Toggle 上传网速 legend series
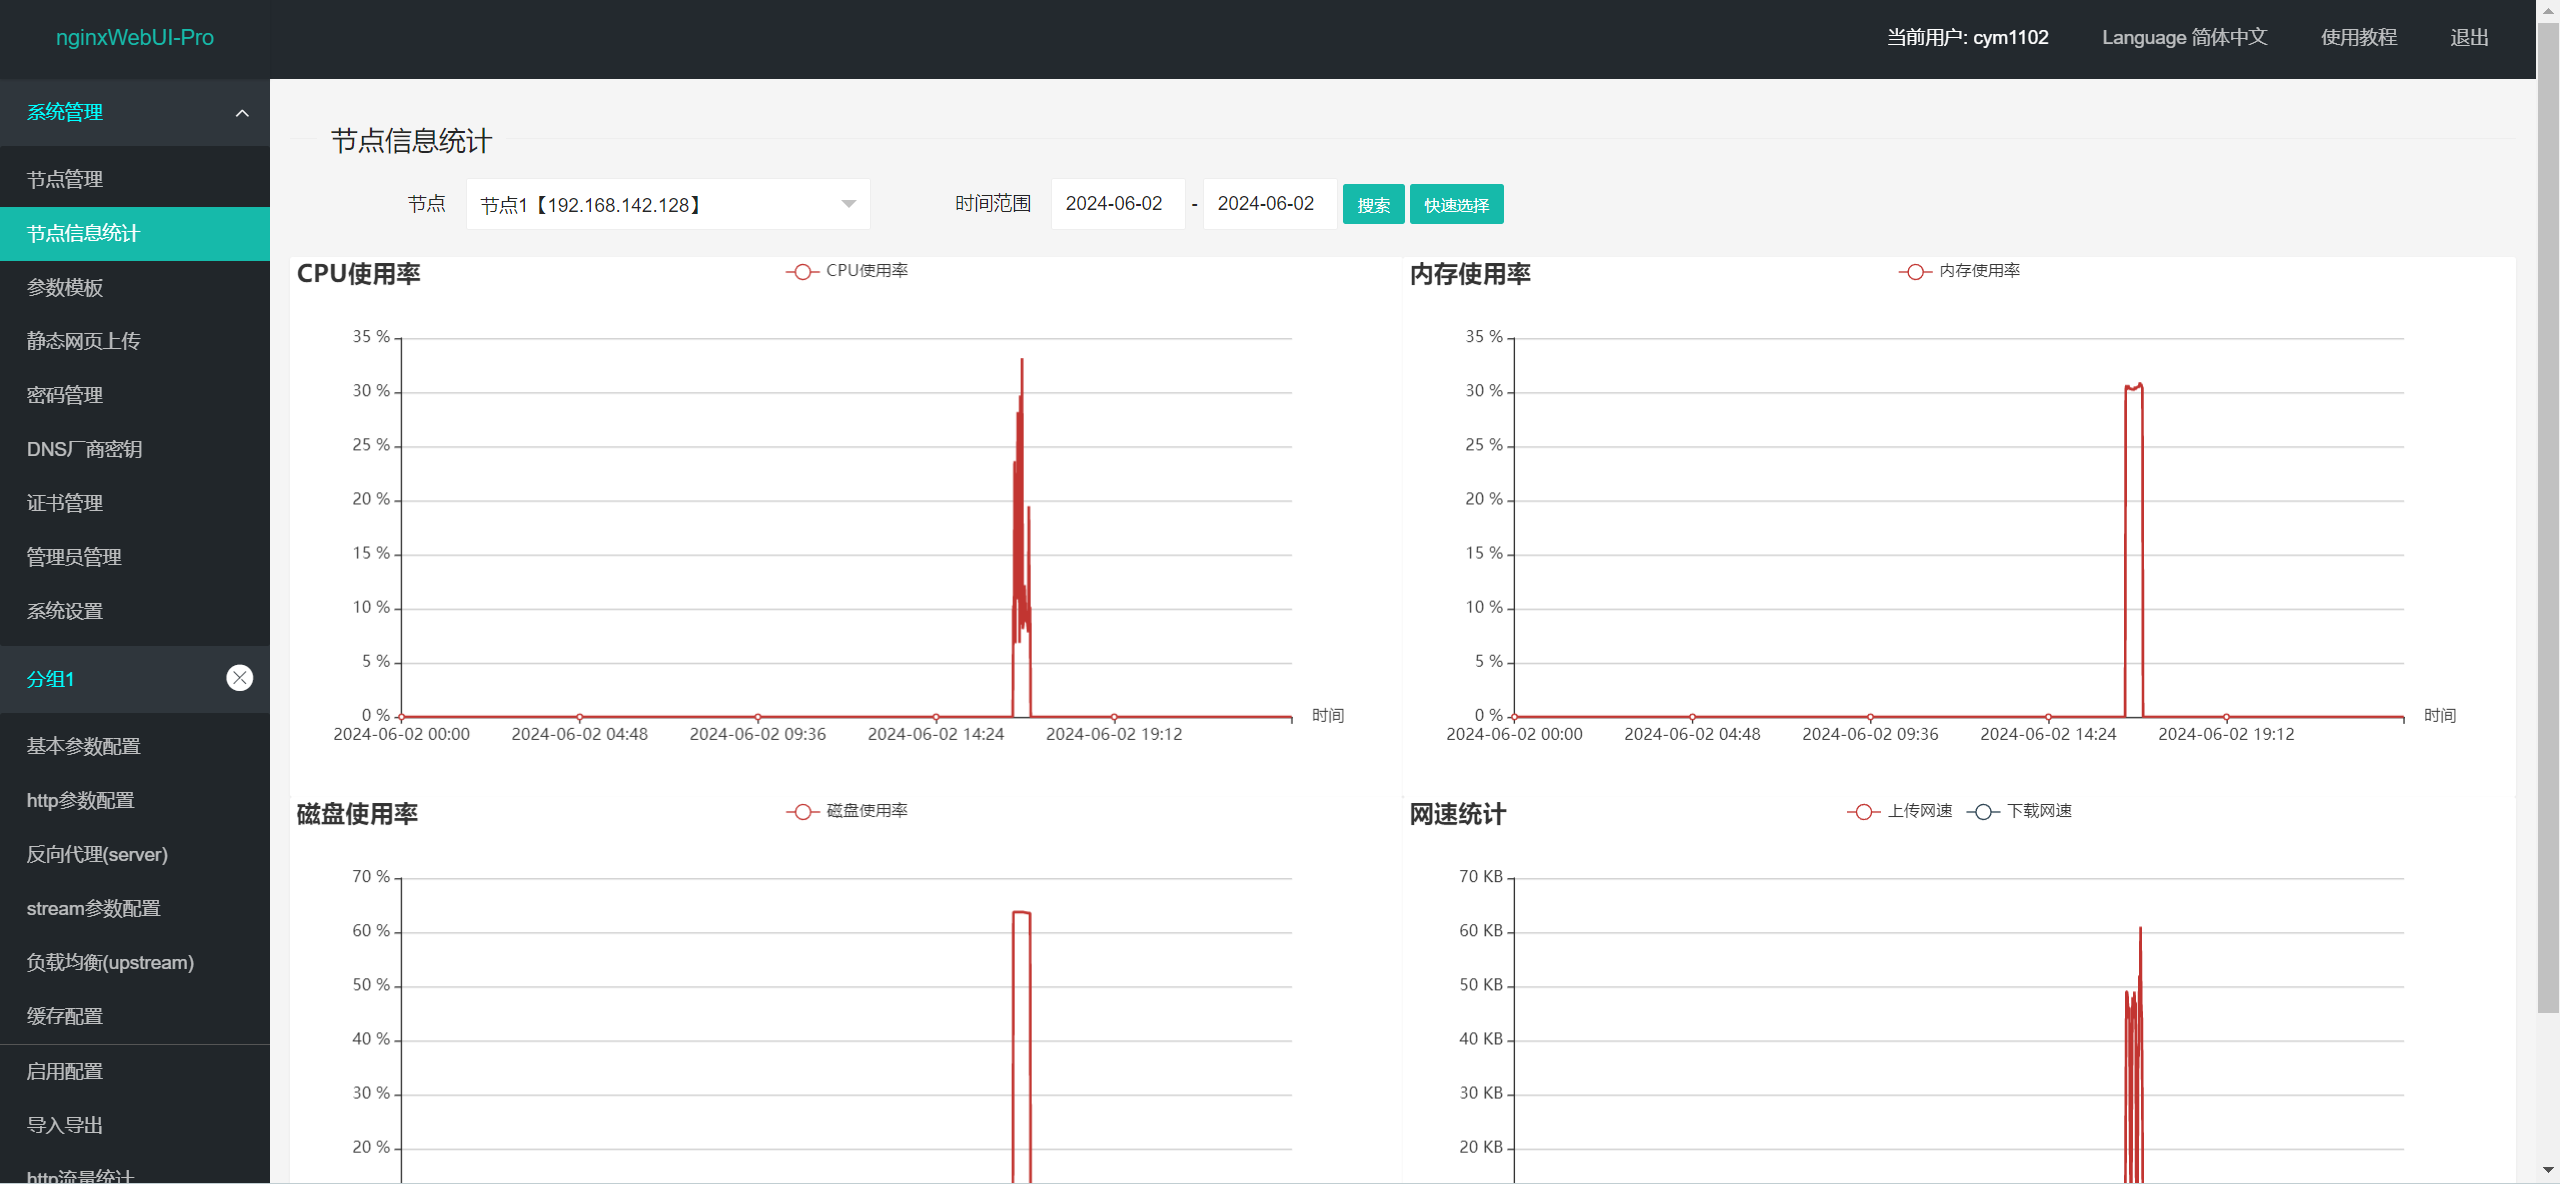2560x1184 pixels. [1899, 811]
